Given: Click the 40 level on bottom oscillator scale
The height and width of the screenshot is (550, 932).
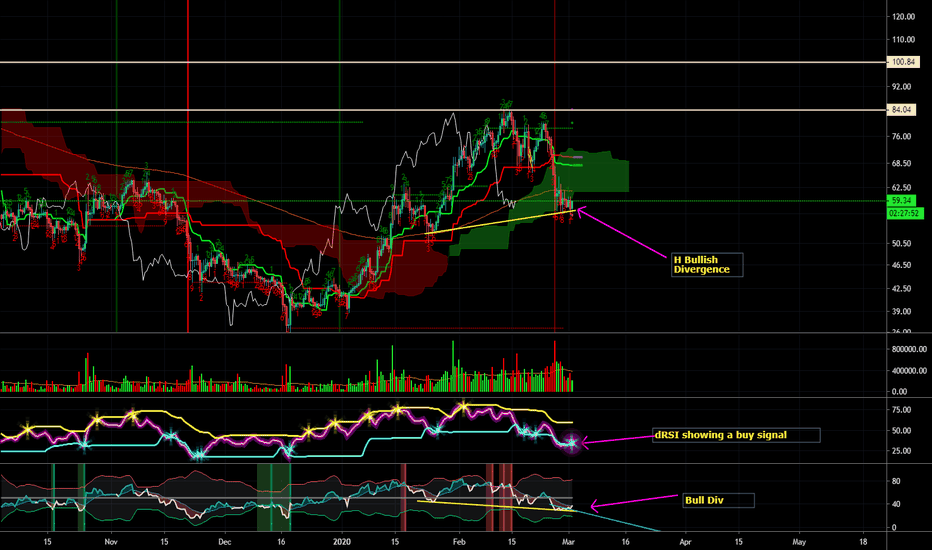Looking at the screenshot, I should [x=896, y=505].
